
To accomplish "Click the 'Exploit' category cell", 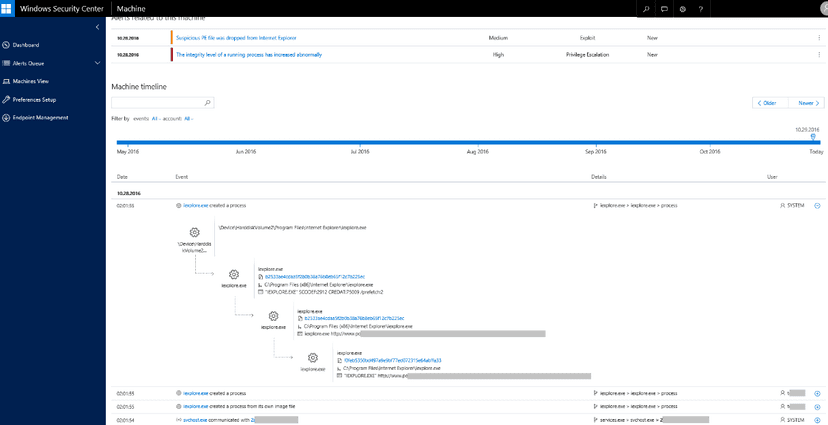I will click(x=587, y=38).
